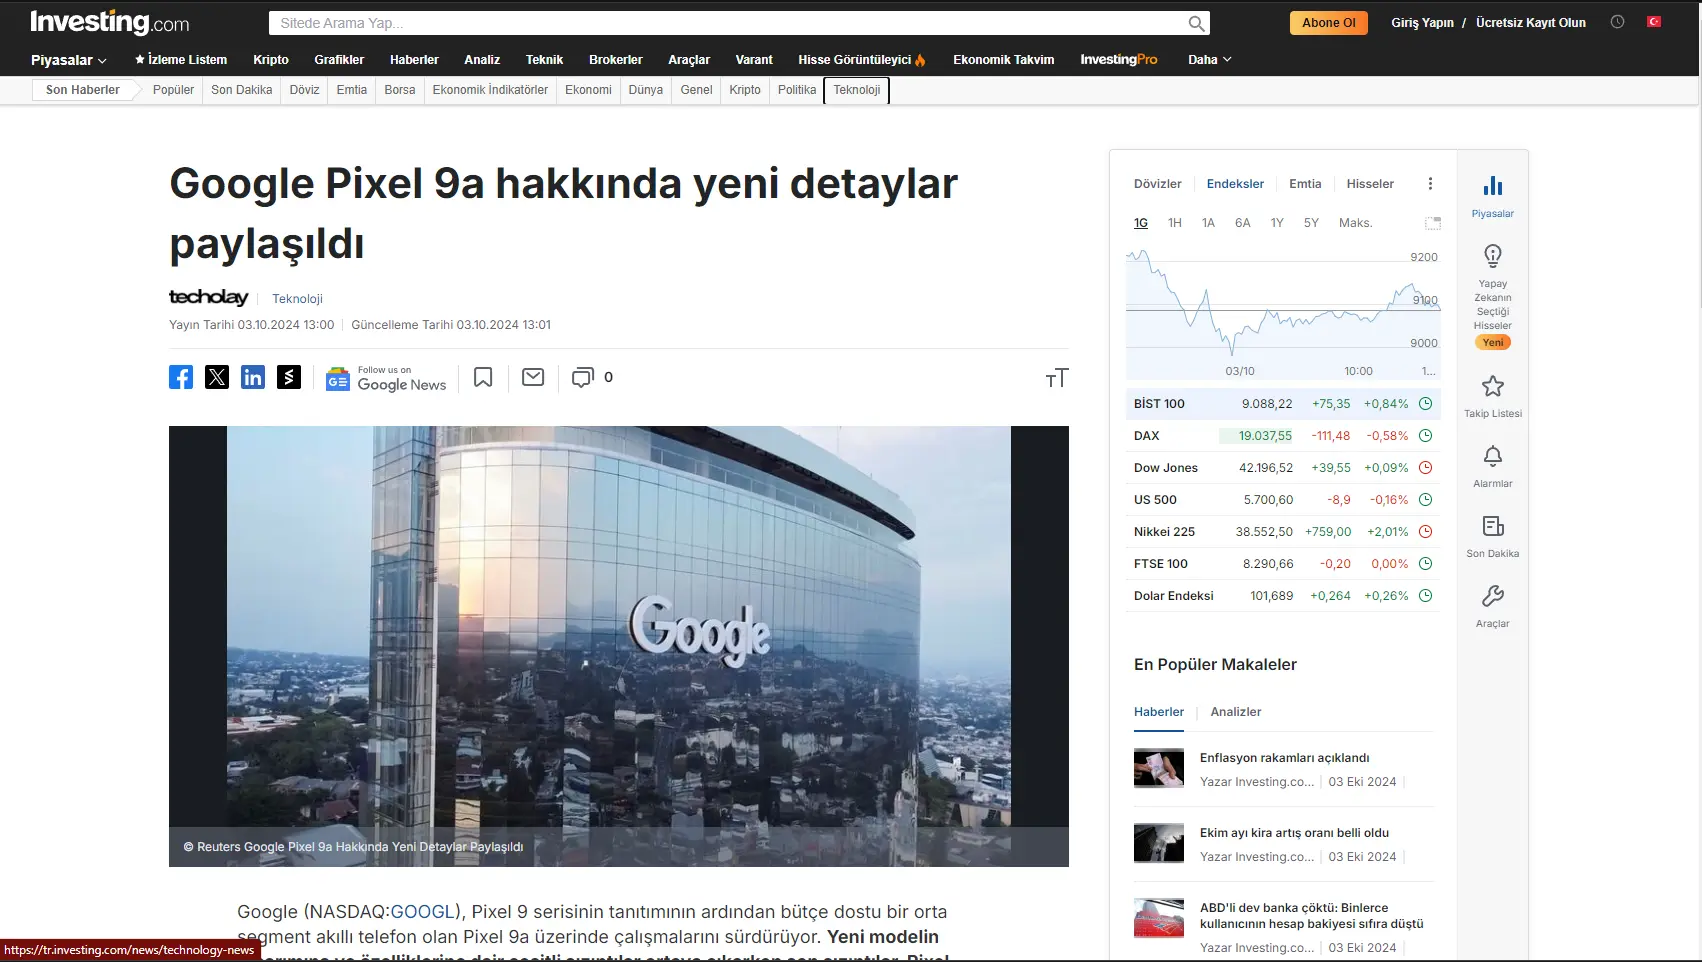Change text size with TT icon
The width and height of the screenshot is (1702, 962).
pos(1057,378)
